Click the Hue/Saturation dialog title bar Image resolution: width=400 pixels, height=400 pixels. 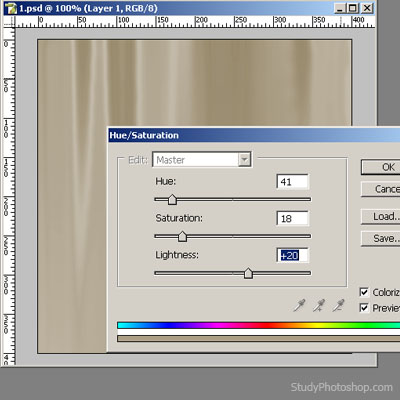254,135
